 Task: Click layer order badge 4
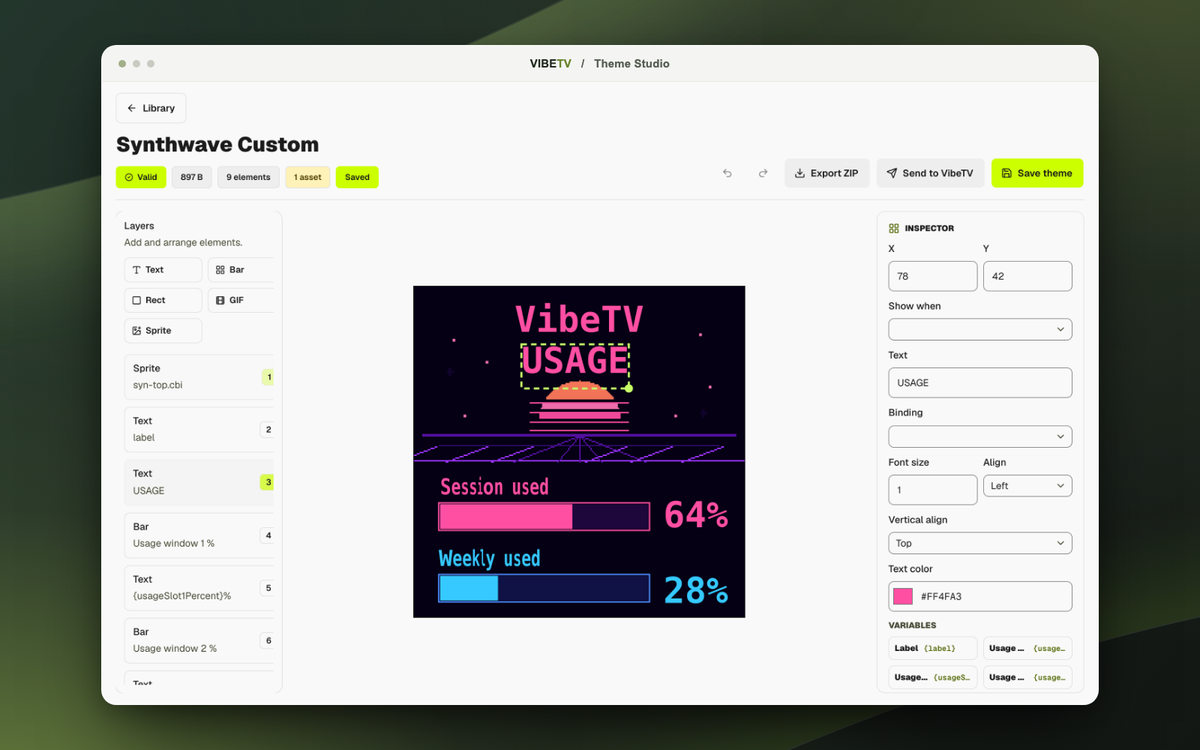tap(267, 535)
